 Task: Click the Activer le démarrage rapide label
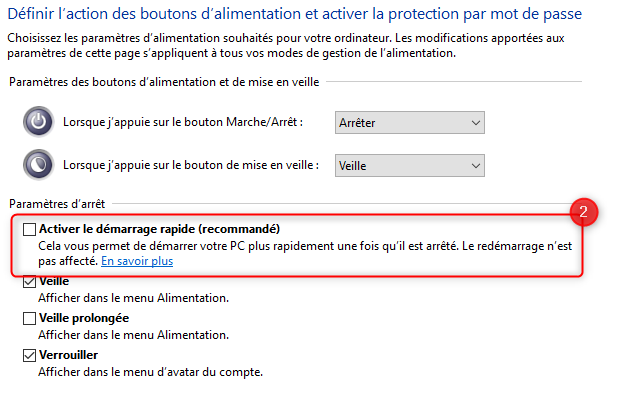pos(159,229)
